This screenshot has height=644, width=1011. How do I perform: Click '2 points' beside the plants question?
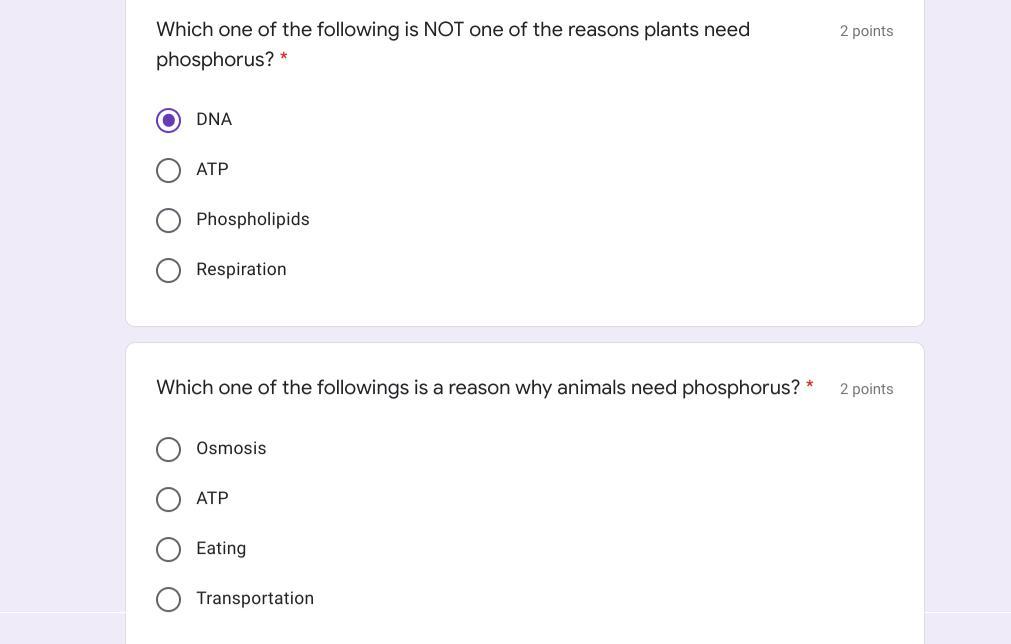coord(866,31)
